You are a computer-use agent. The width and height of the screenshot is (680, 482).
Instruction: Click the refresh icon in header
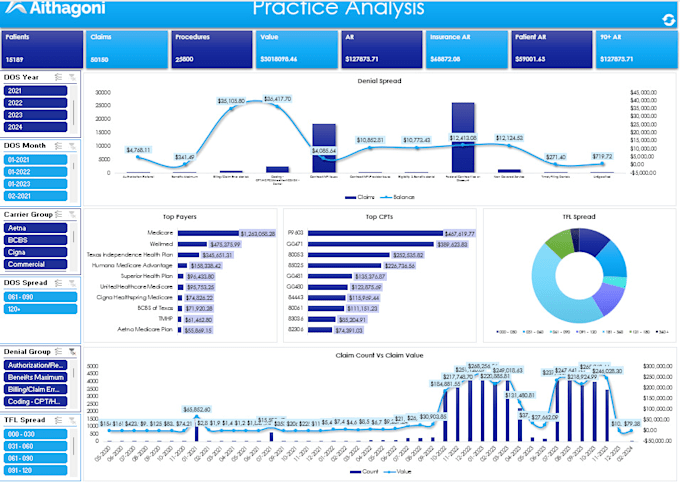click(668, 20)
